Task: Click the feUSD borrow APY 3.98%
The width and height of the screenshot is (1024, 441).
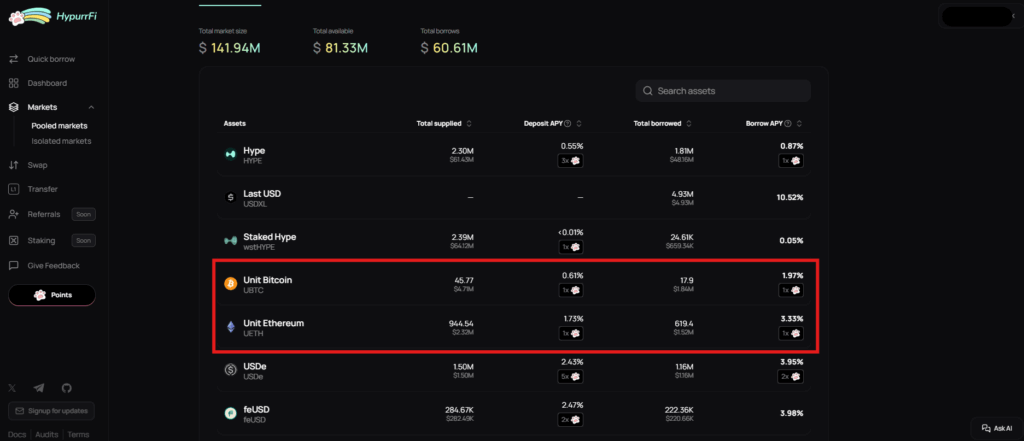Action: tap(792, 413)
